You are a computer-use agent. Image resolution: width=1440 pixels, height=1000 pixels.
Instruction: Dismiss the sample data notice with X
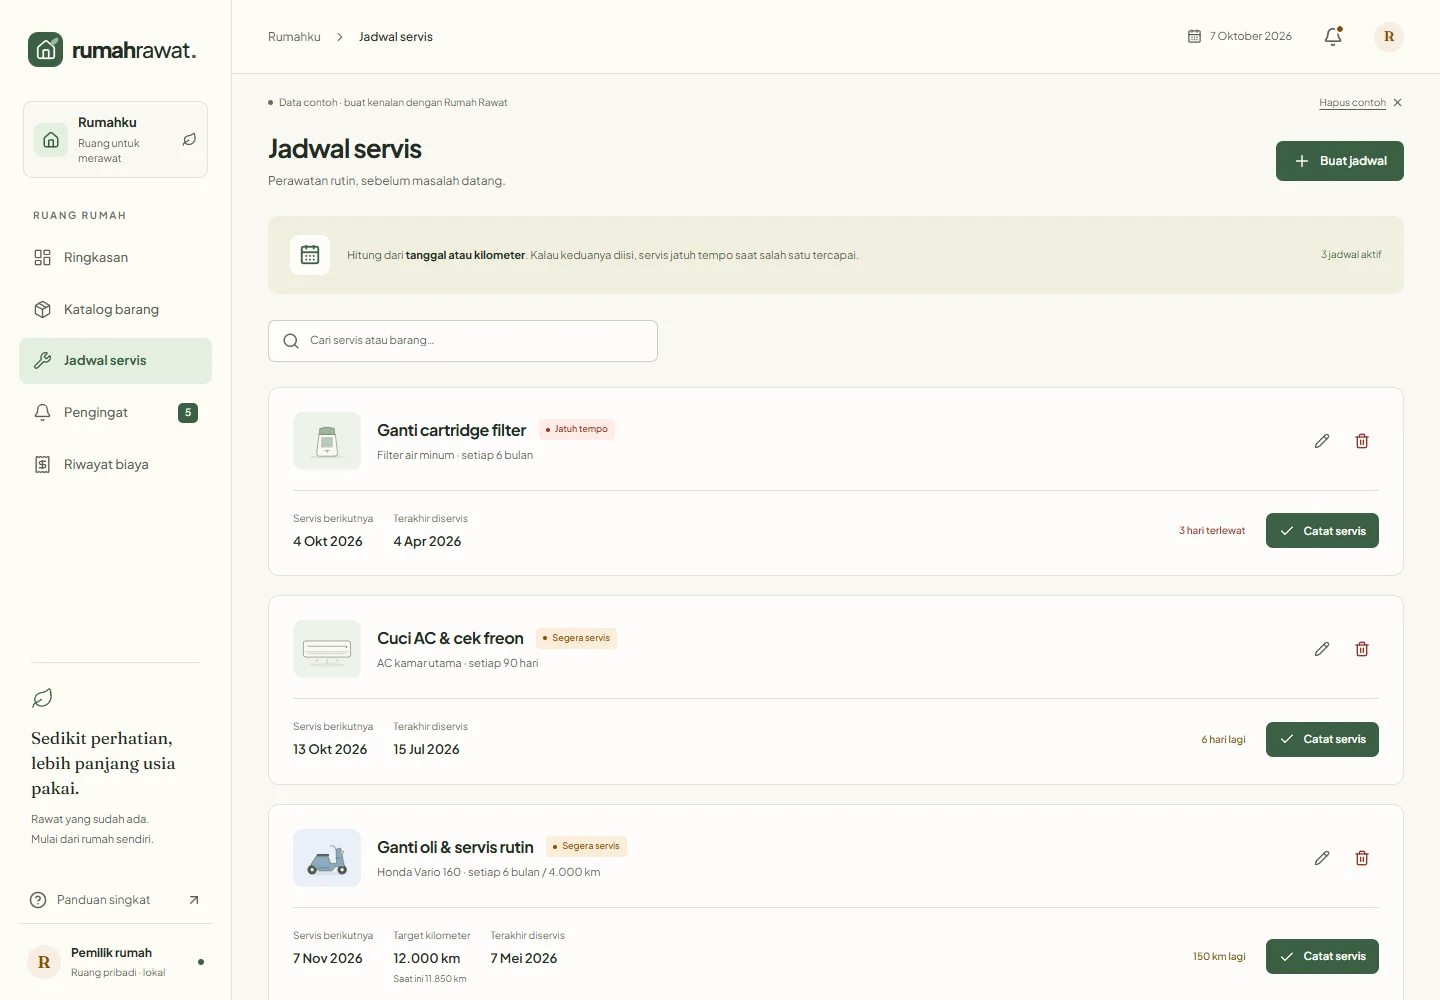1398,103
